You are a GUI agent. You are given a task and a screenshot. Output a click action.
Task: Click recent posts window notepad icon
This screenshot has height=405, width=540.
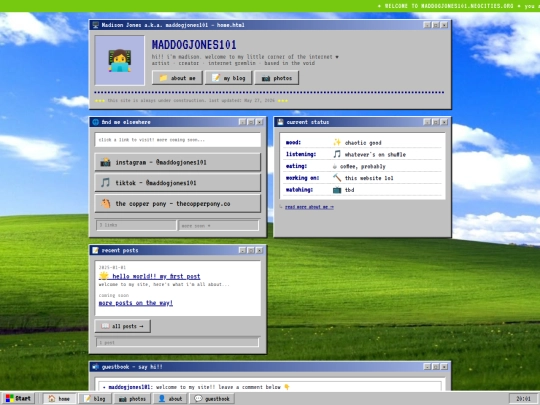click(96, 250)
